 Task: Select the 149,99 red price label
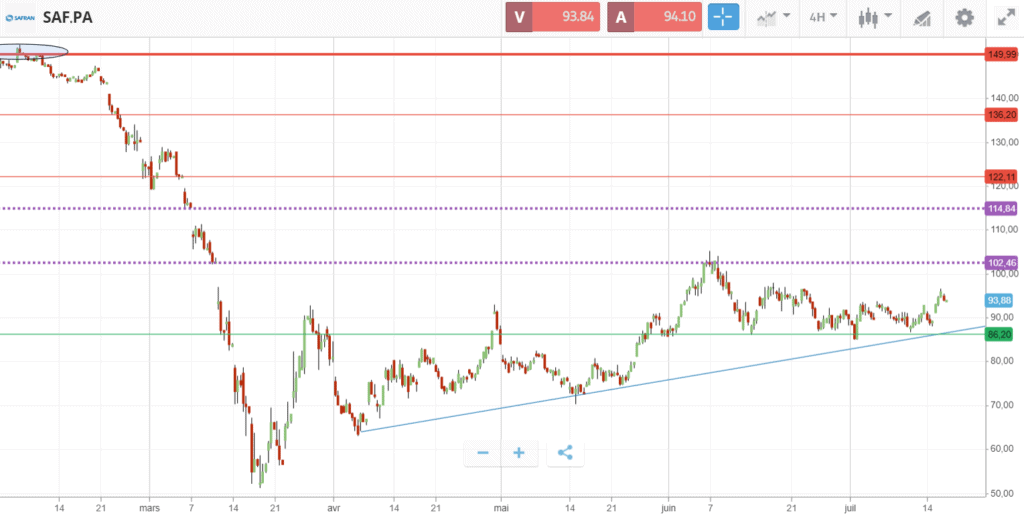(x=1001, y=55)
